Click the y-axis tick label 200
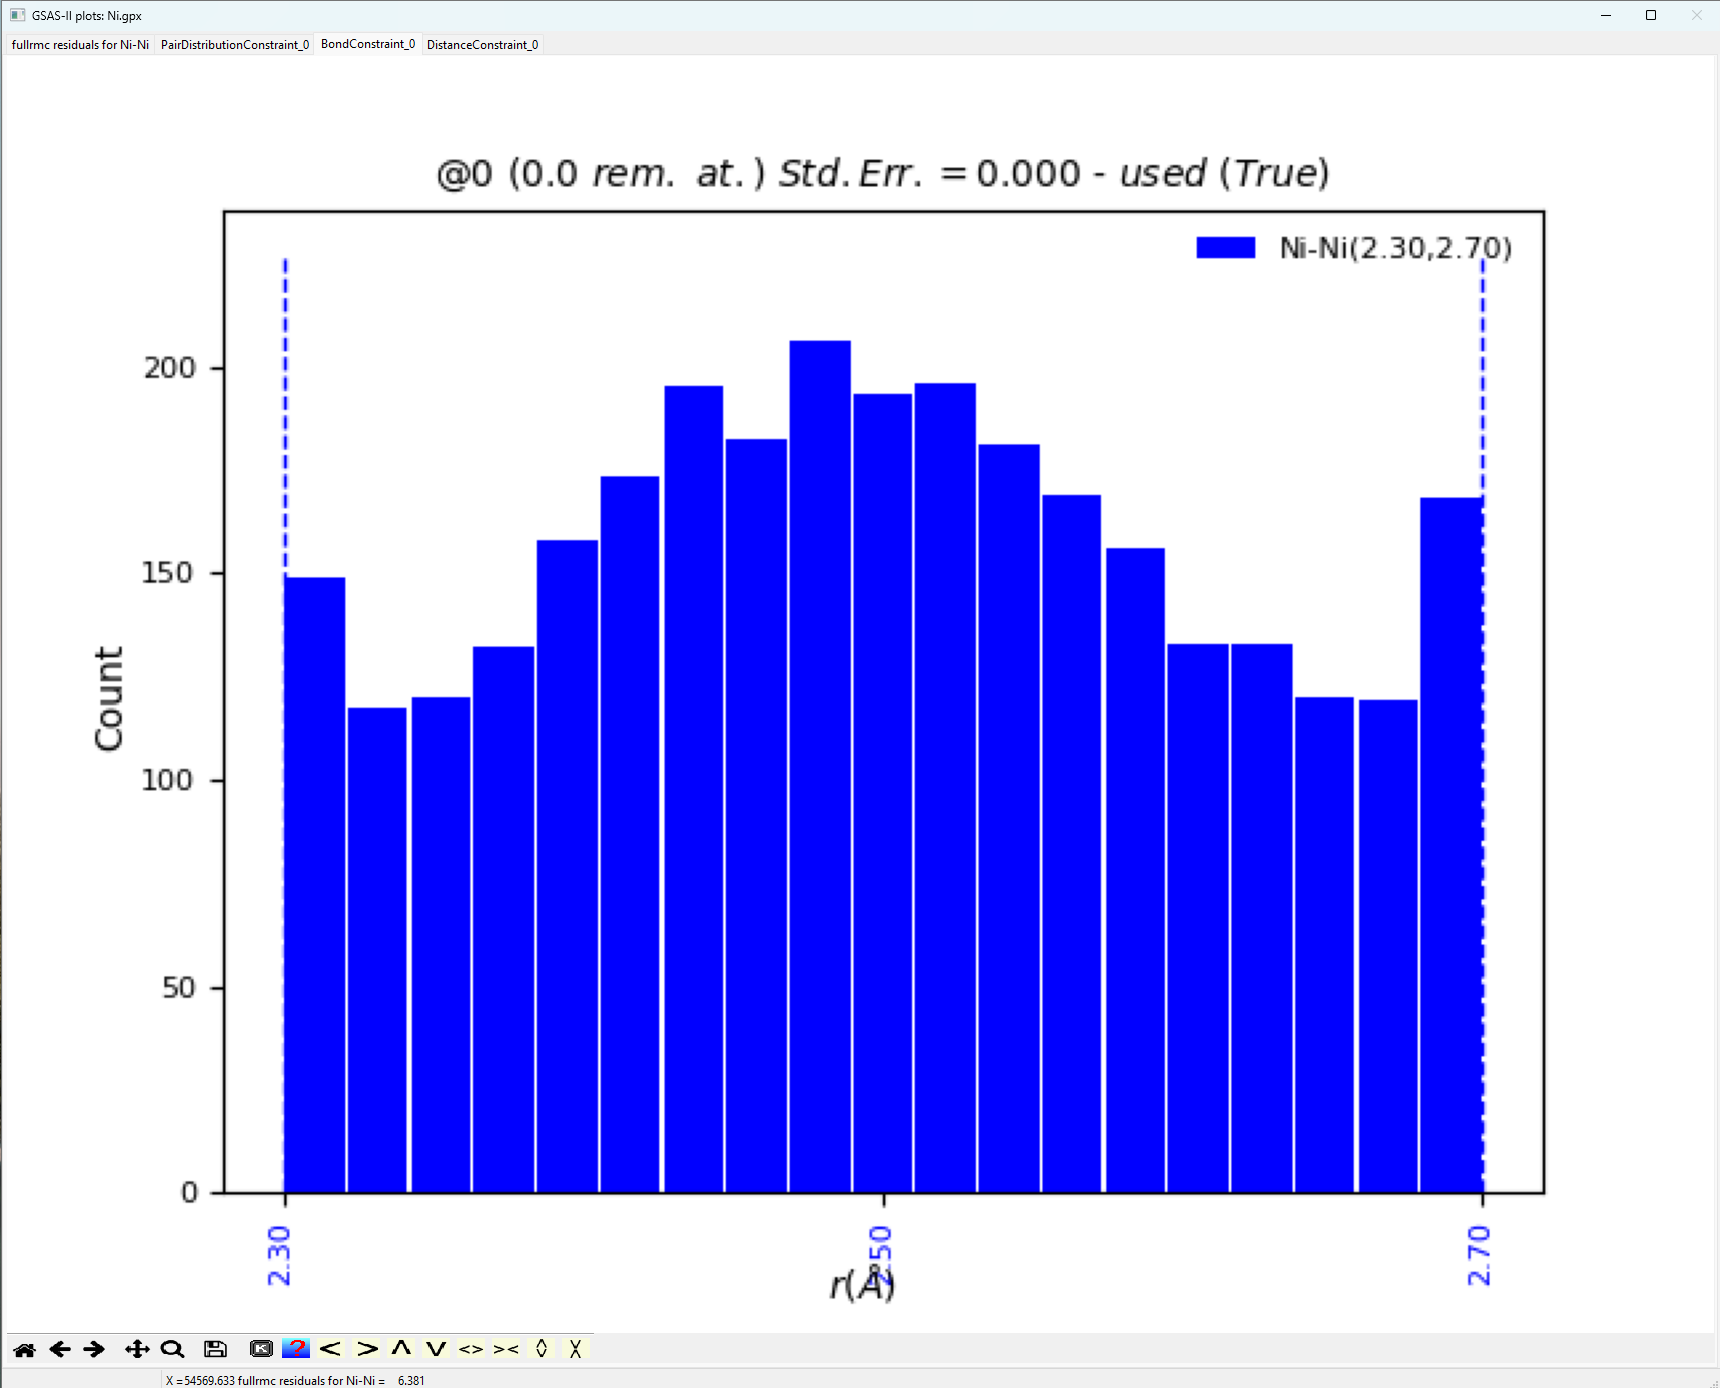This screenshot has height=1388, width=1720. tap(169, 368)
